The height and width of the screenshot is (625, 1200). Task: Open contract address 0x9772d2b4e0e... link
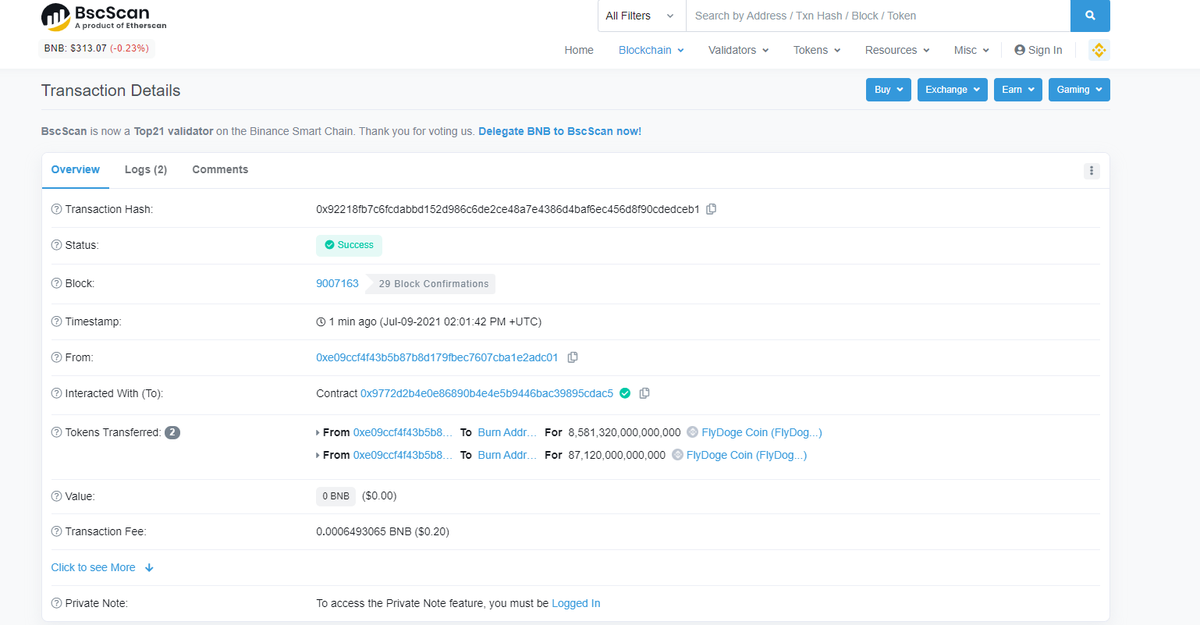pyautogui.click(x=487, y=394)
